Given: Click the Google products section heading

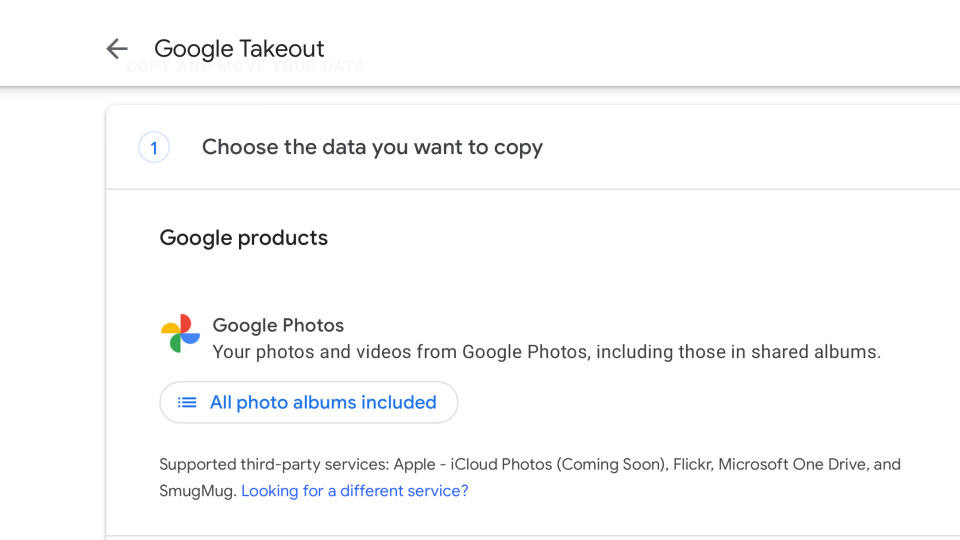Looking at the screenshot, I should point(244,238).
